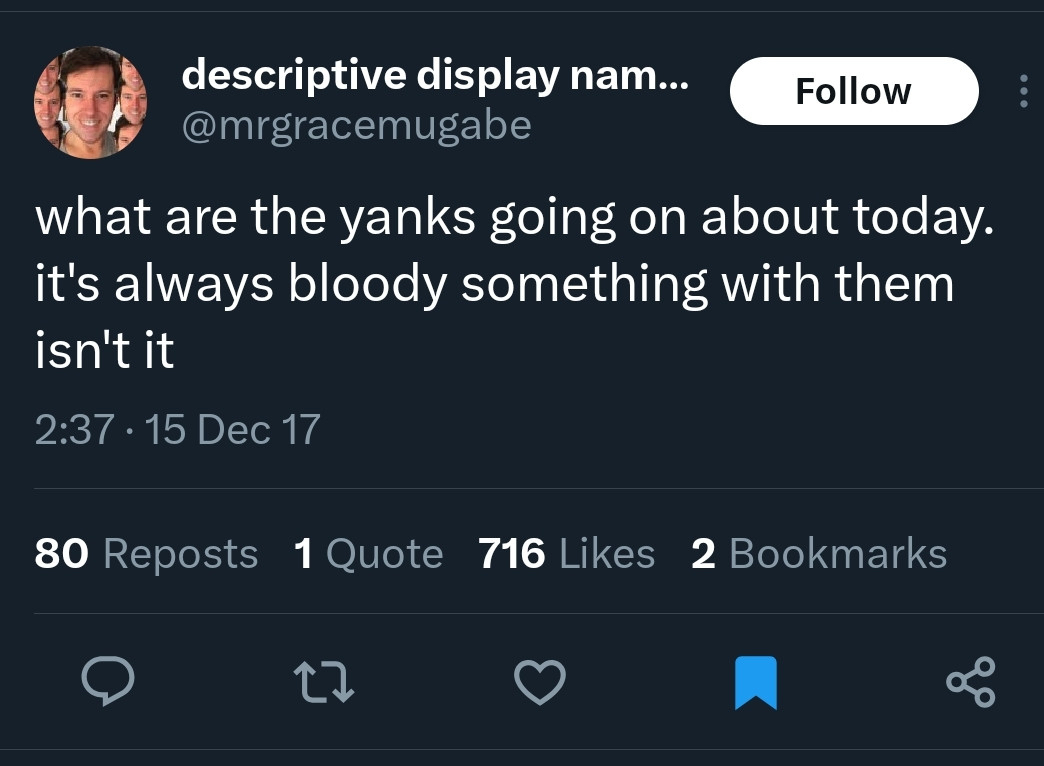Viewport: 1044px width, 766px height.
Task: Open the author's profile picture
Action: point(91,102)
